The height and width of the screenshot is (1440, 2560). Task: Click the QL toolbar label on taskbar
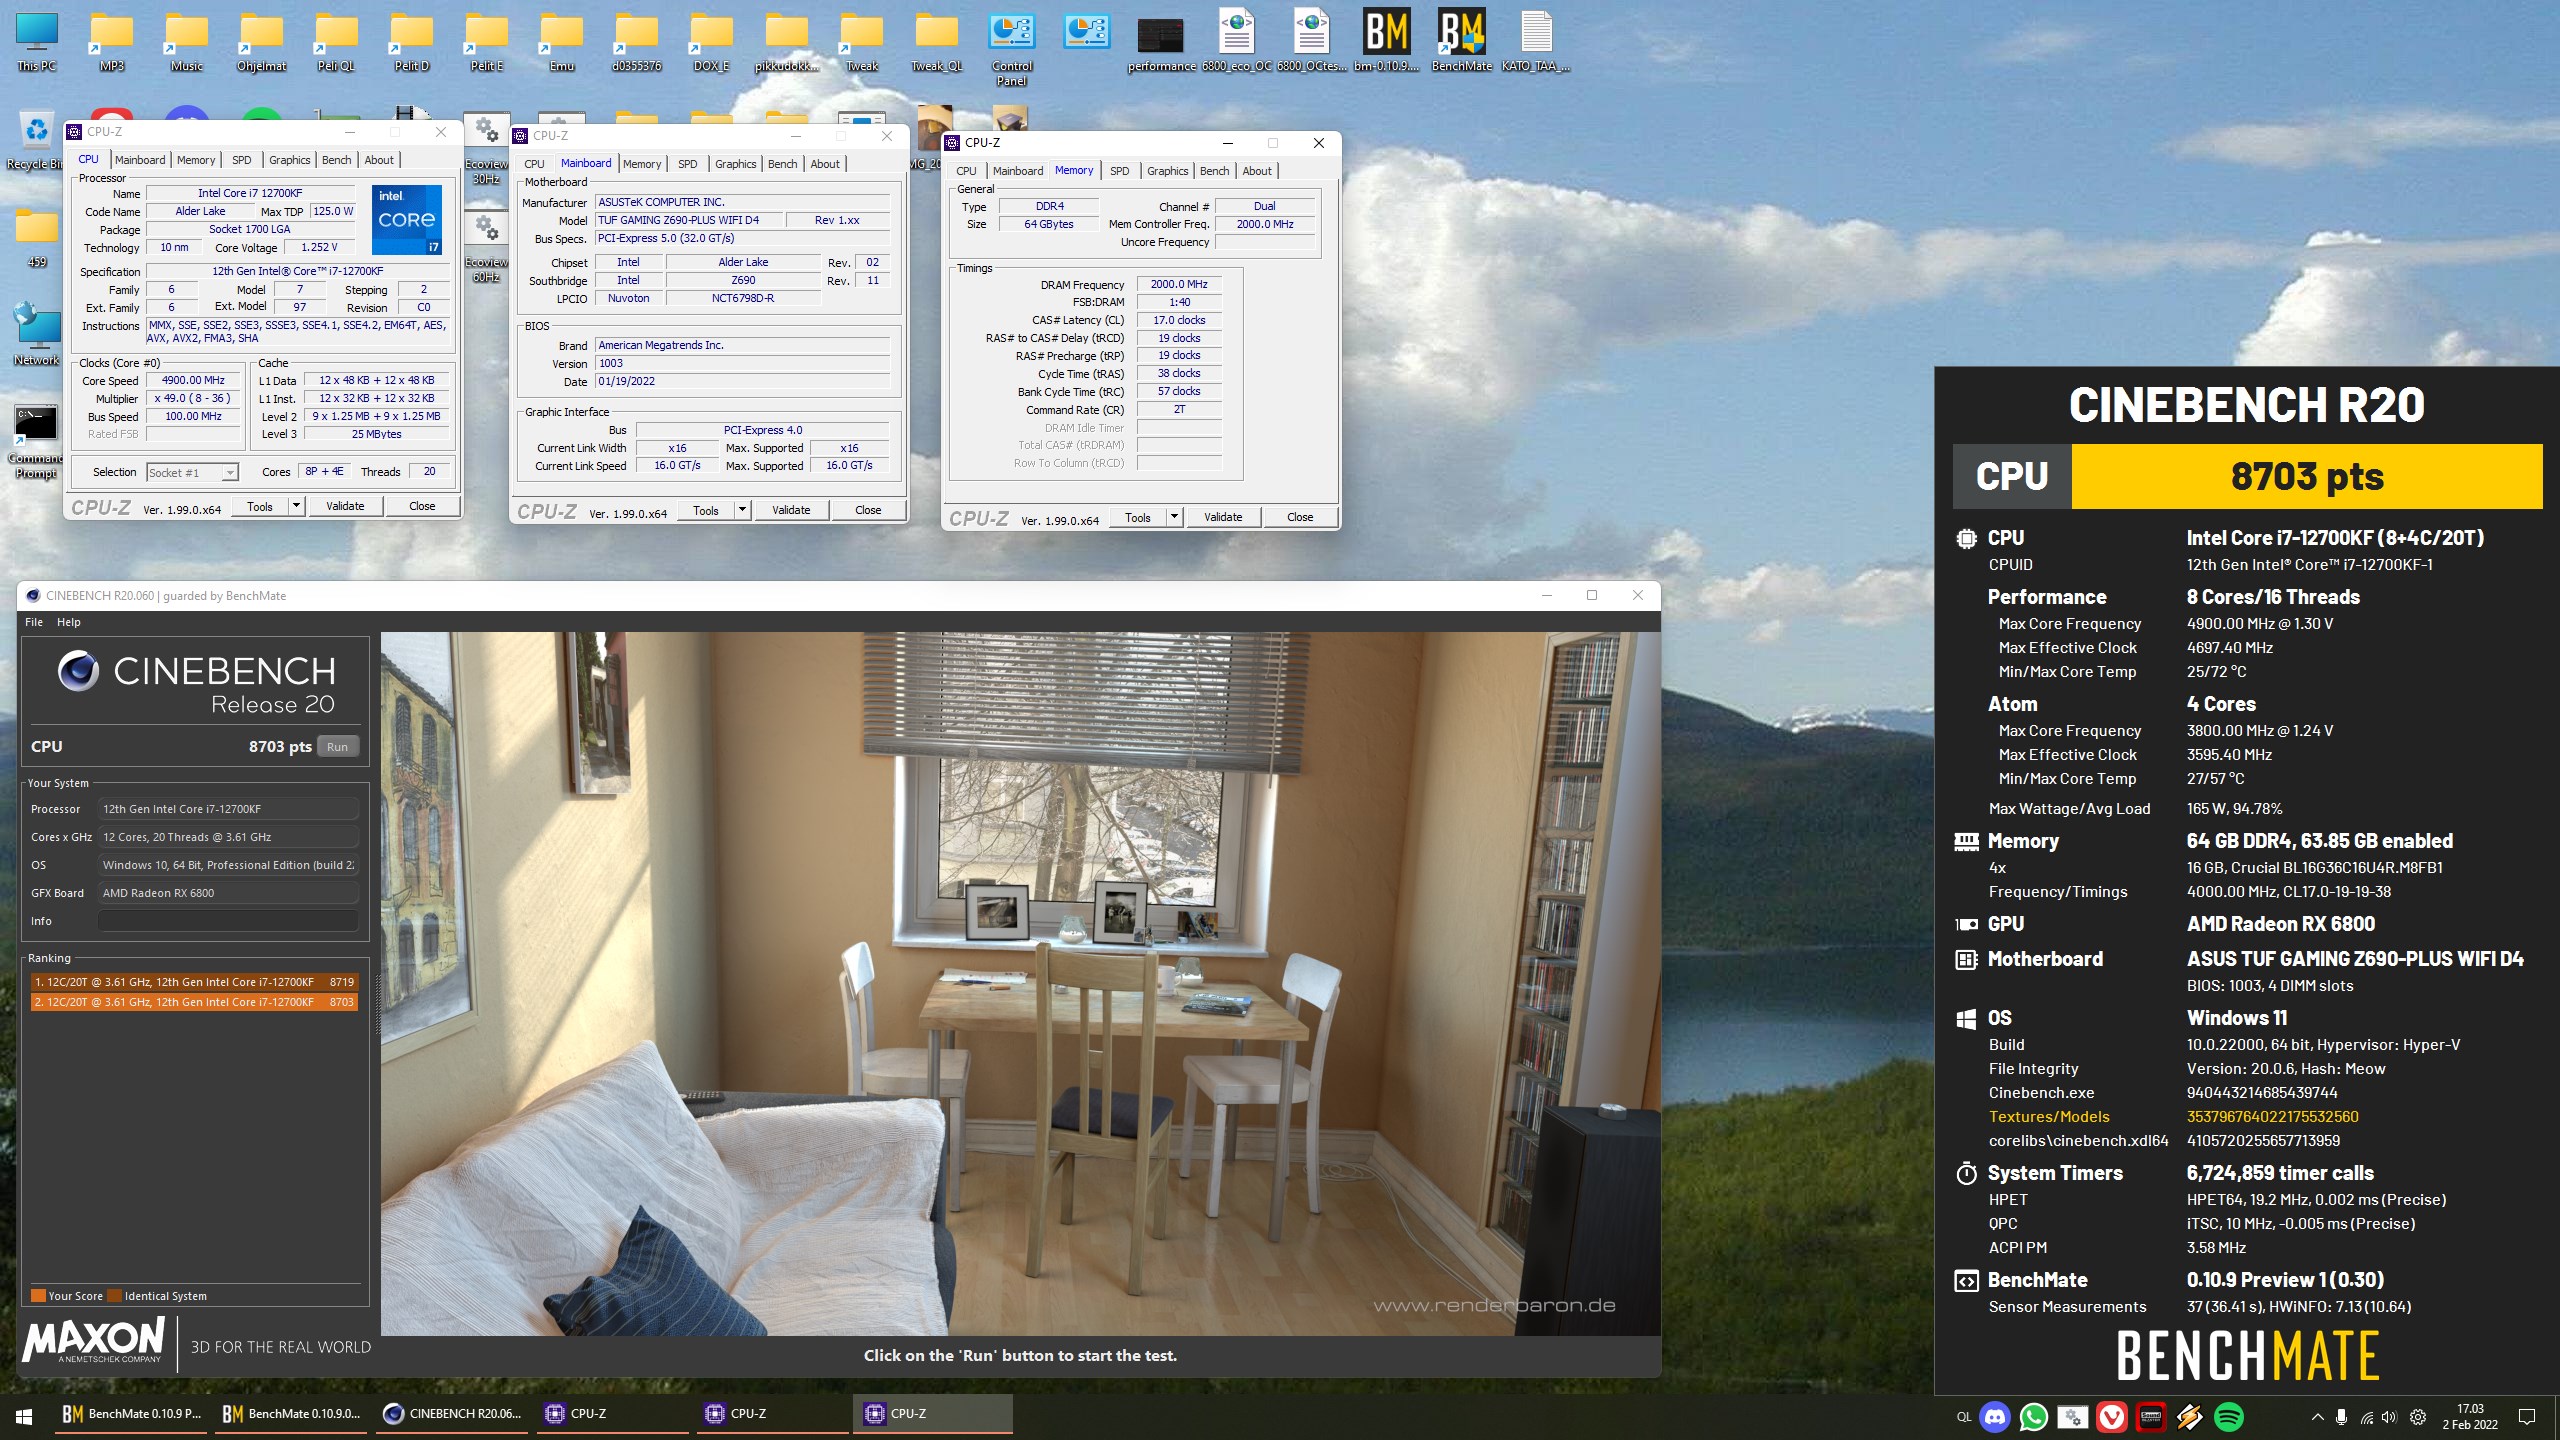pos(1963,1416)
